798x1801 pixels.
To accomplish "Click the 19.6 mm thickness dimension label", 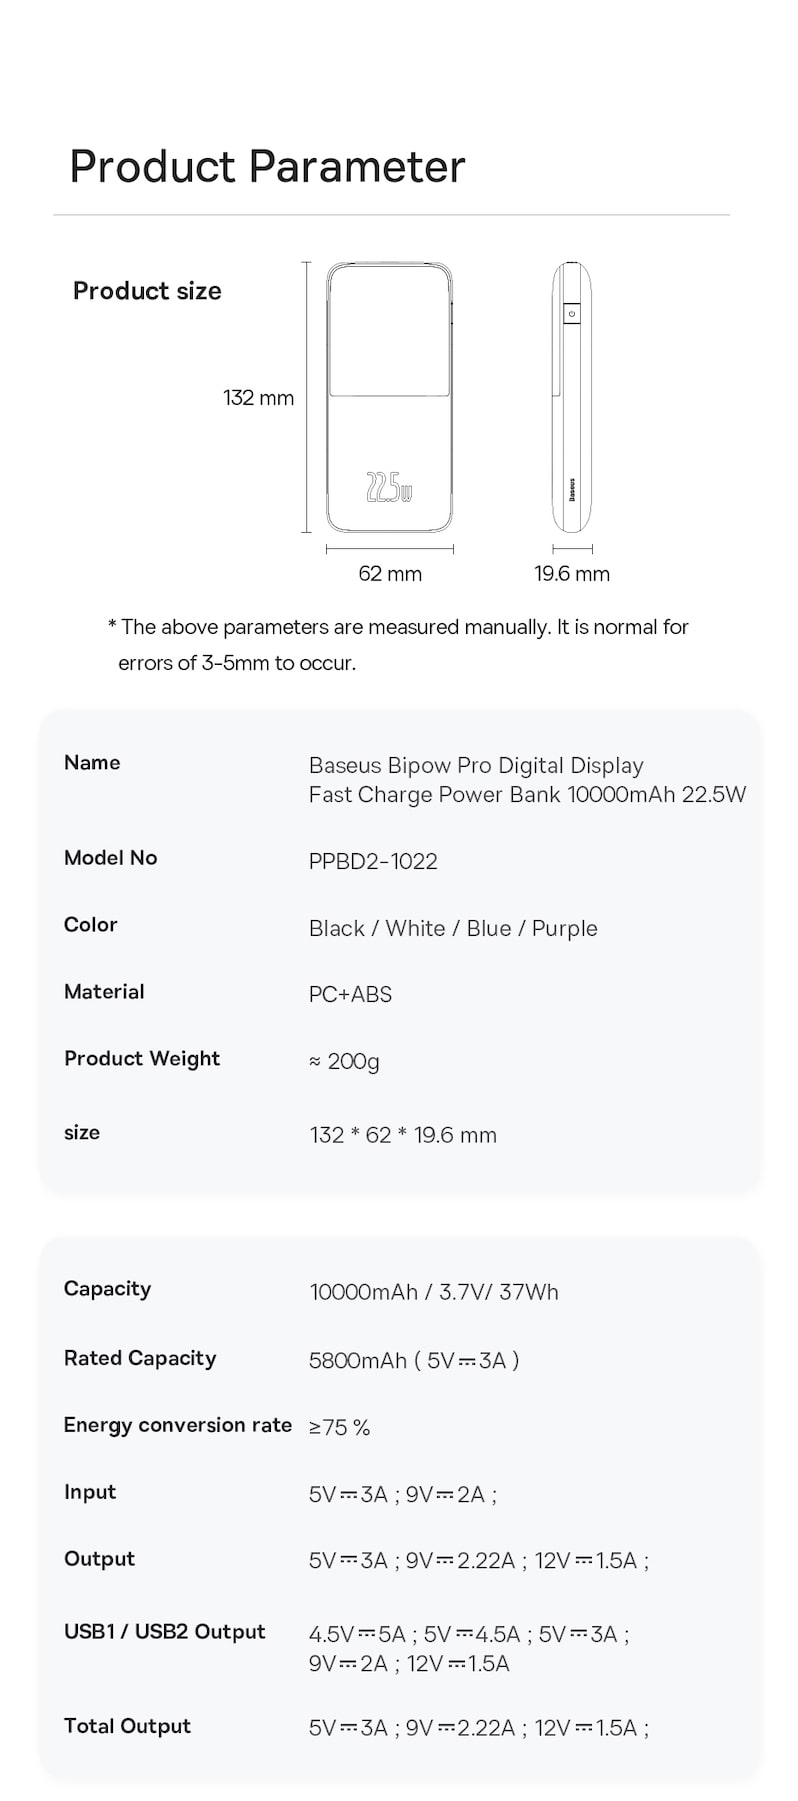I will point(572,574).
